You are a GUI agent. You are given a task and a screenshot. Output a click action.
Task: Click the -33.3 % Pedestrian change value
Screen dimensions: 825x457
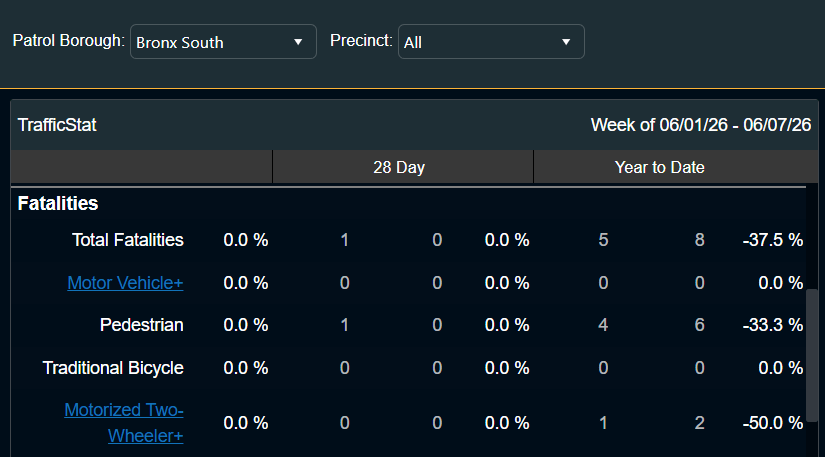772,325
